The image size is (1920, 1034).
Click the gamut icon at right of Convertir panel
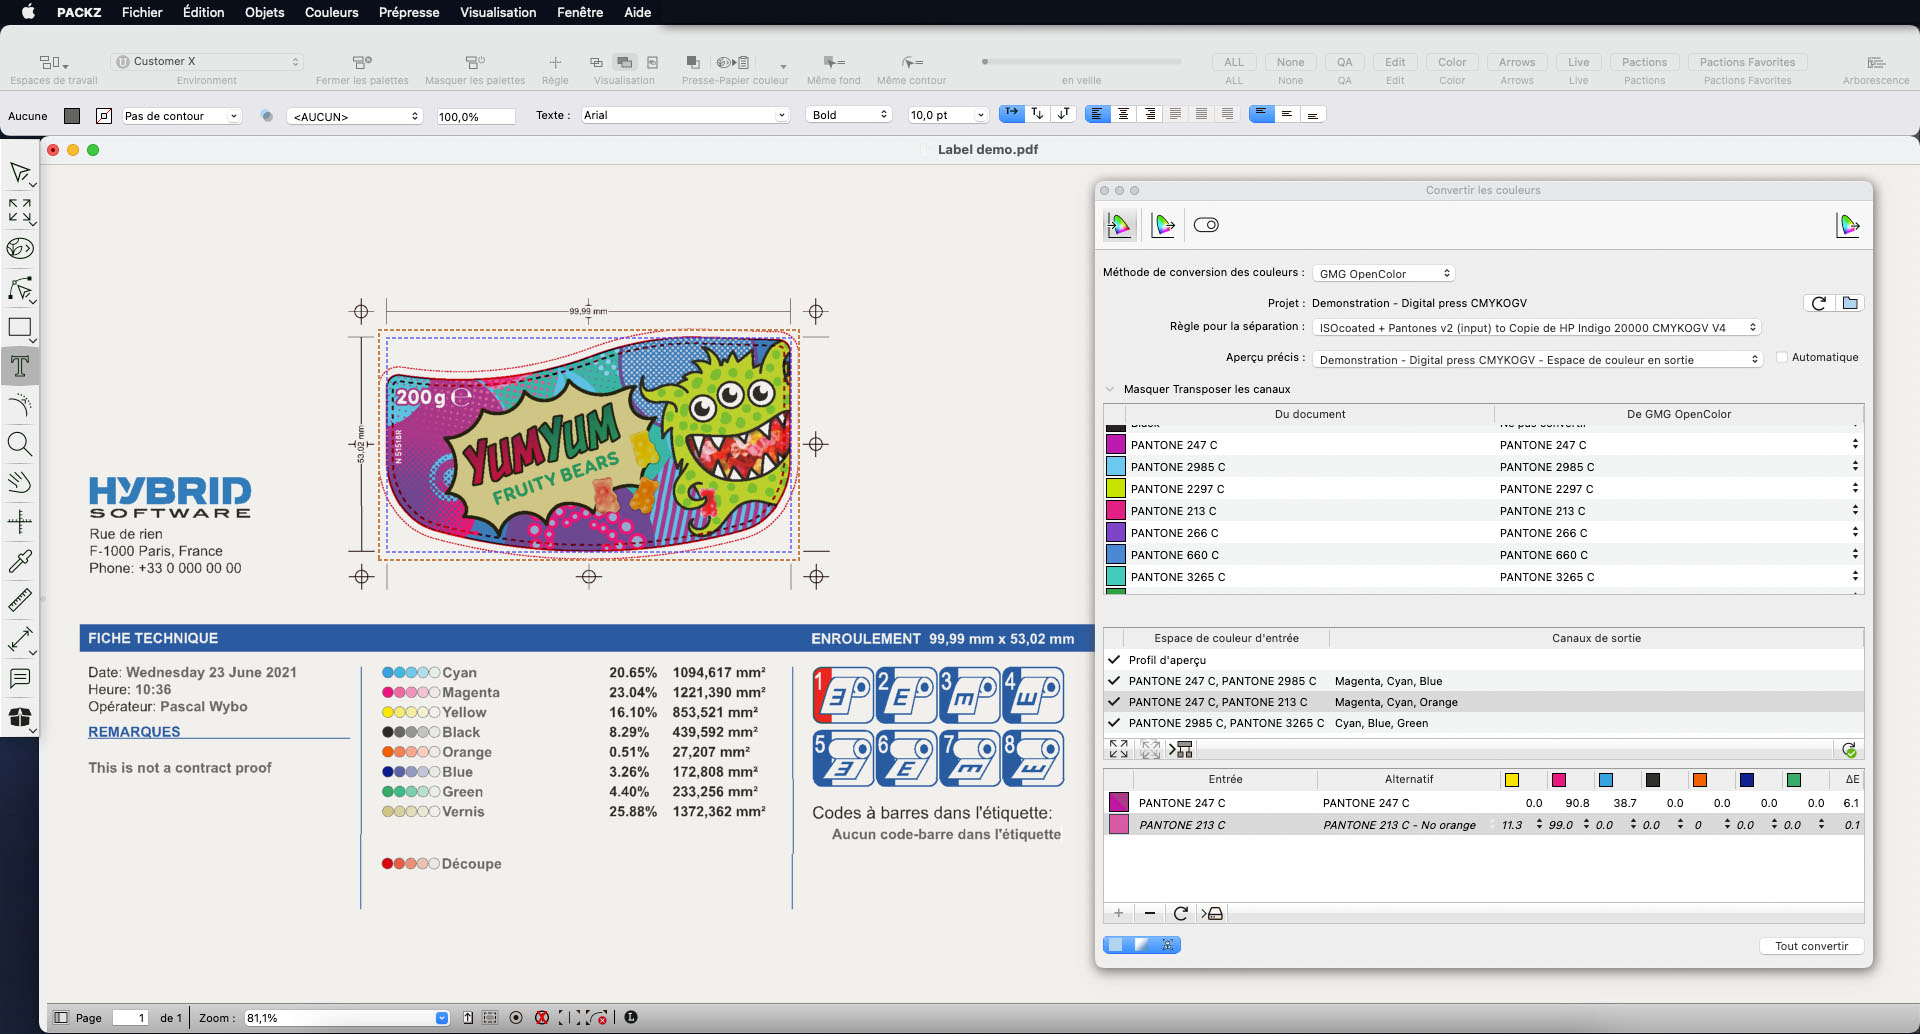(1848, 225)
